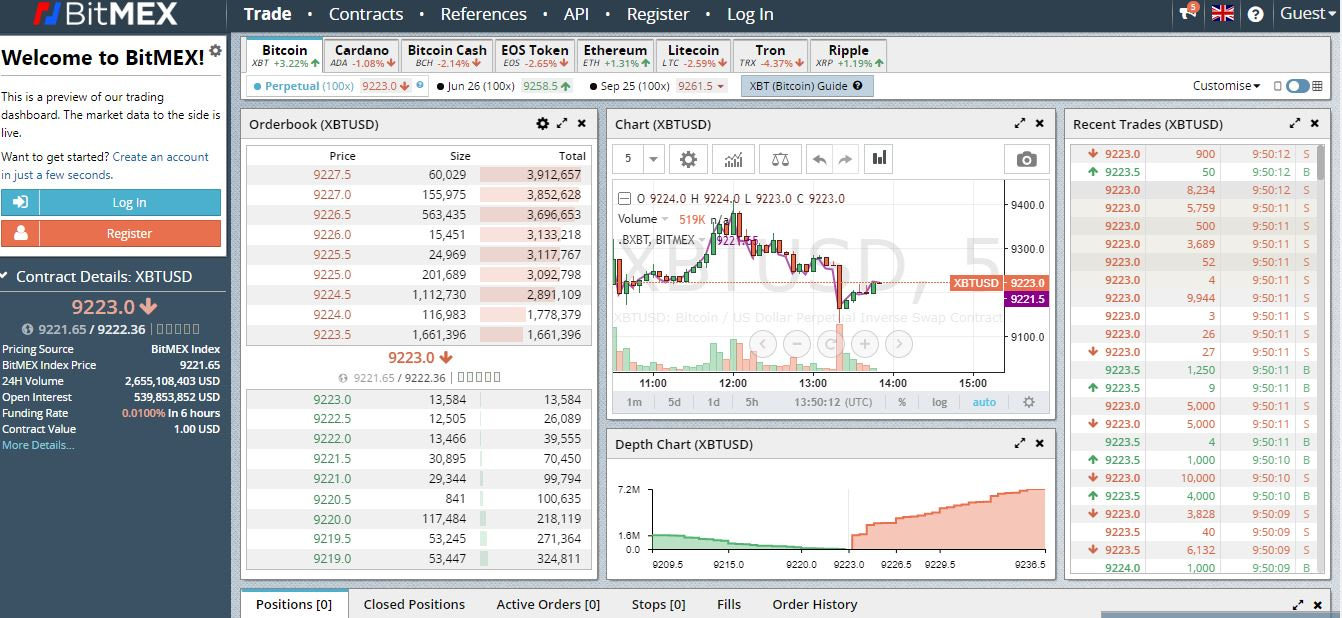Redo chart action
The image size is (1342, 618).
coord(845,159)
